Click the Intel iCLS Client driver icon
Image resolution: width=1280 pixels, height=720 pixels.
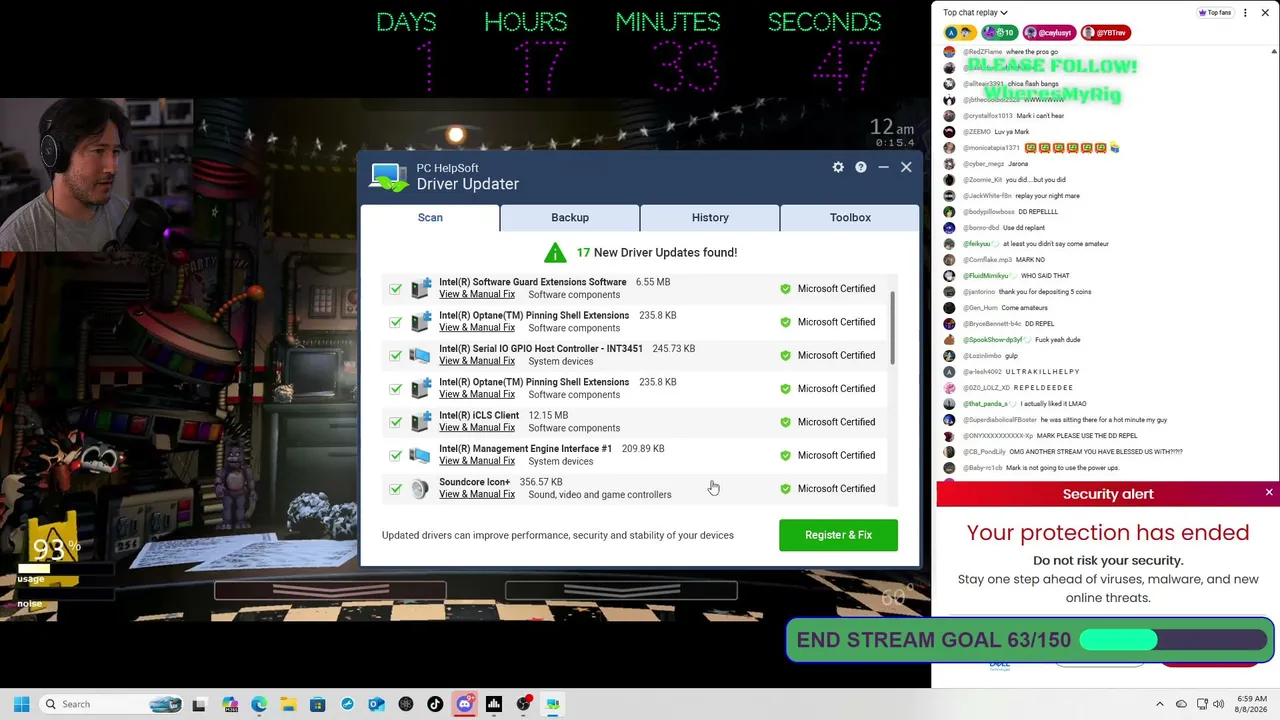420,422
